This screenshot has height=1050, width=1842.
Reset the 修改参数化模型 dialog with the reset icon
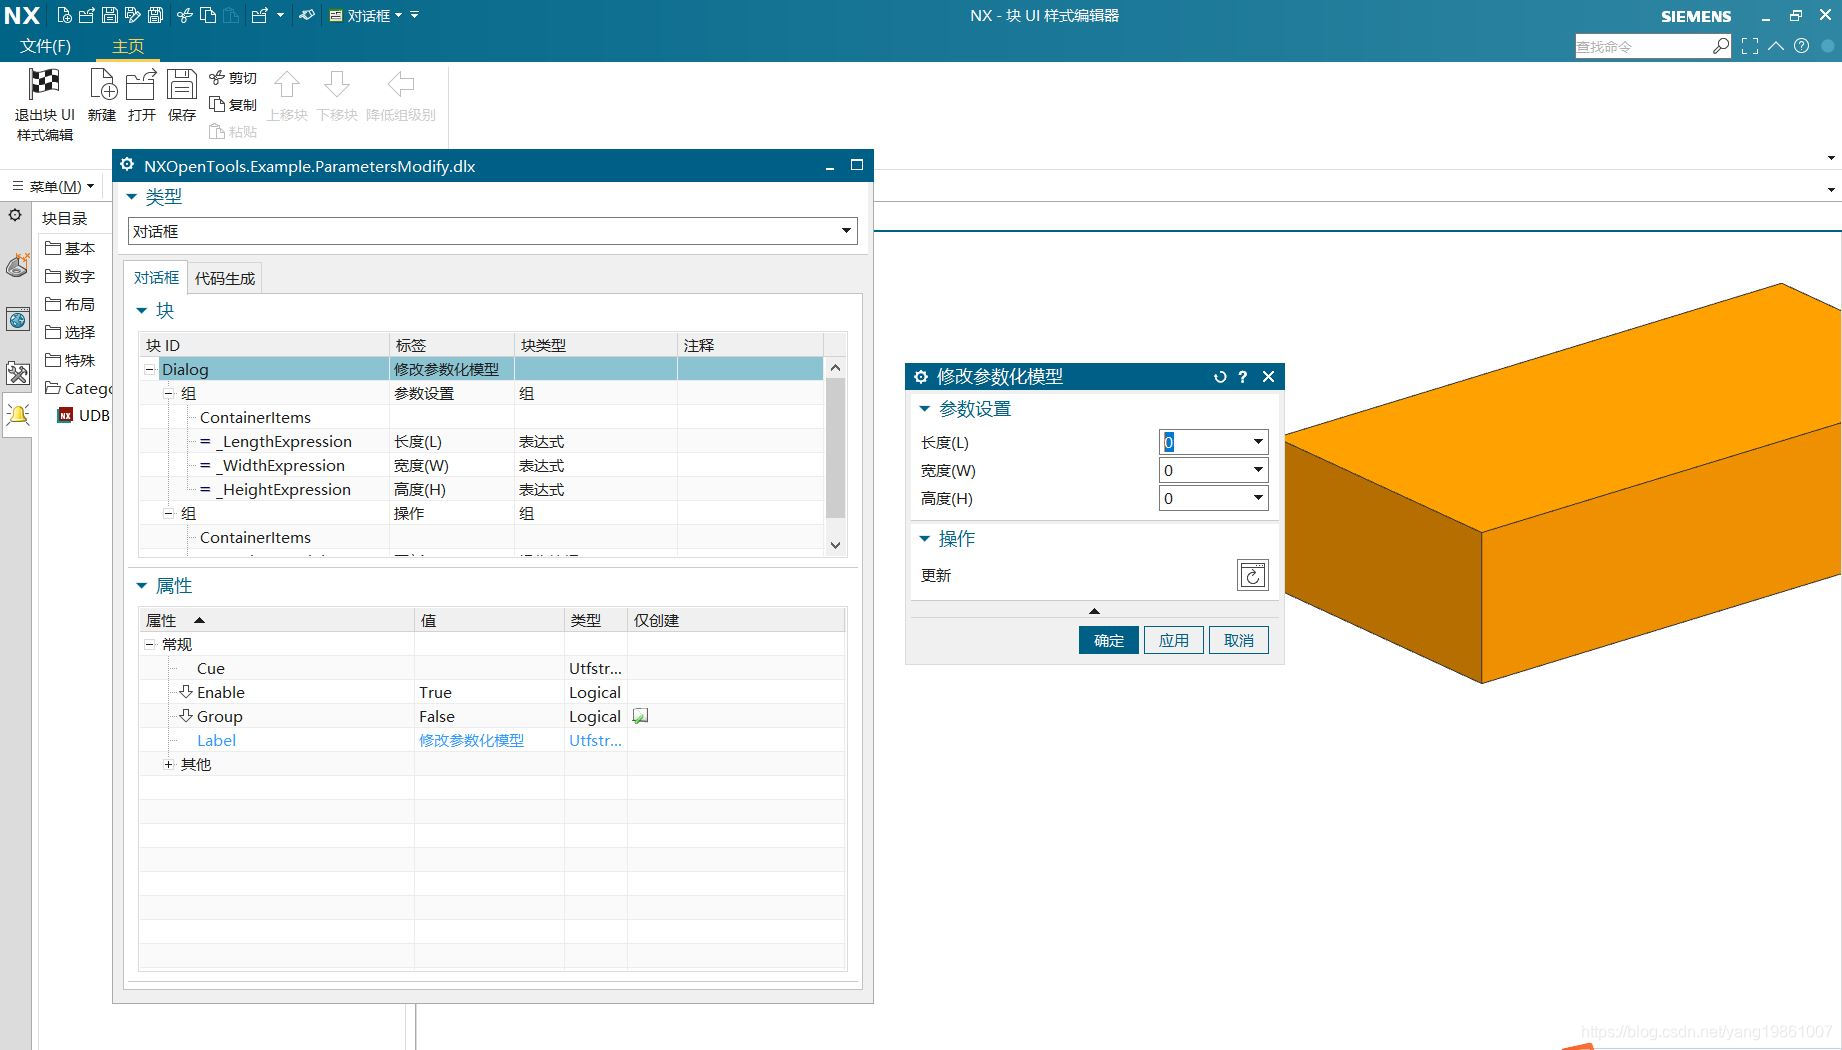click(1220, 377)
